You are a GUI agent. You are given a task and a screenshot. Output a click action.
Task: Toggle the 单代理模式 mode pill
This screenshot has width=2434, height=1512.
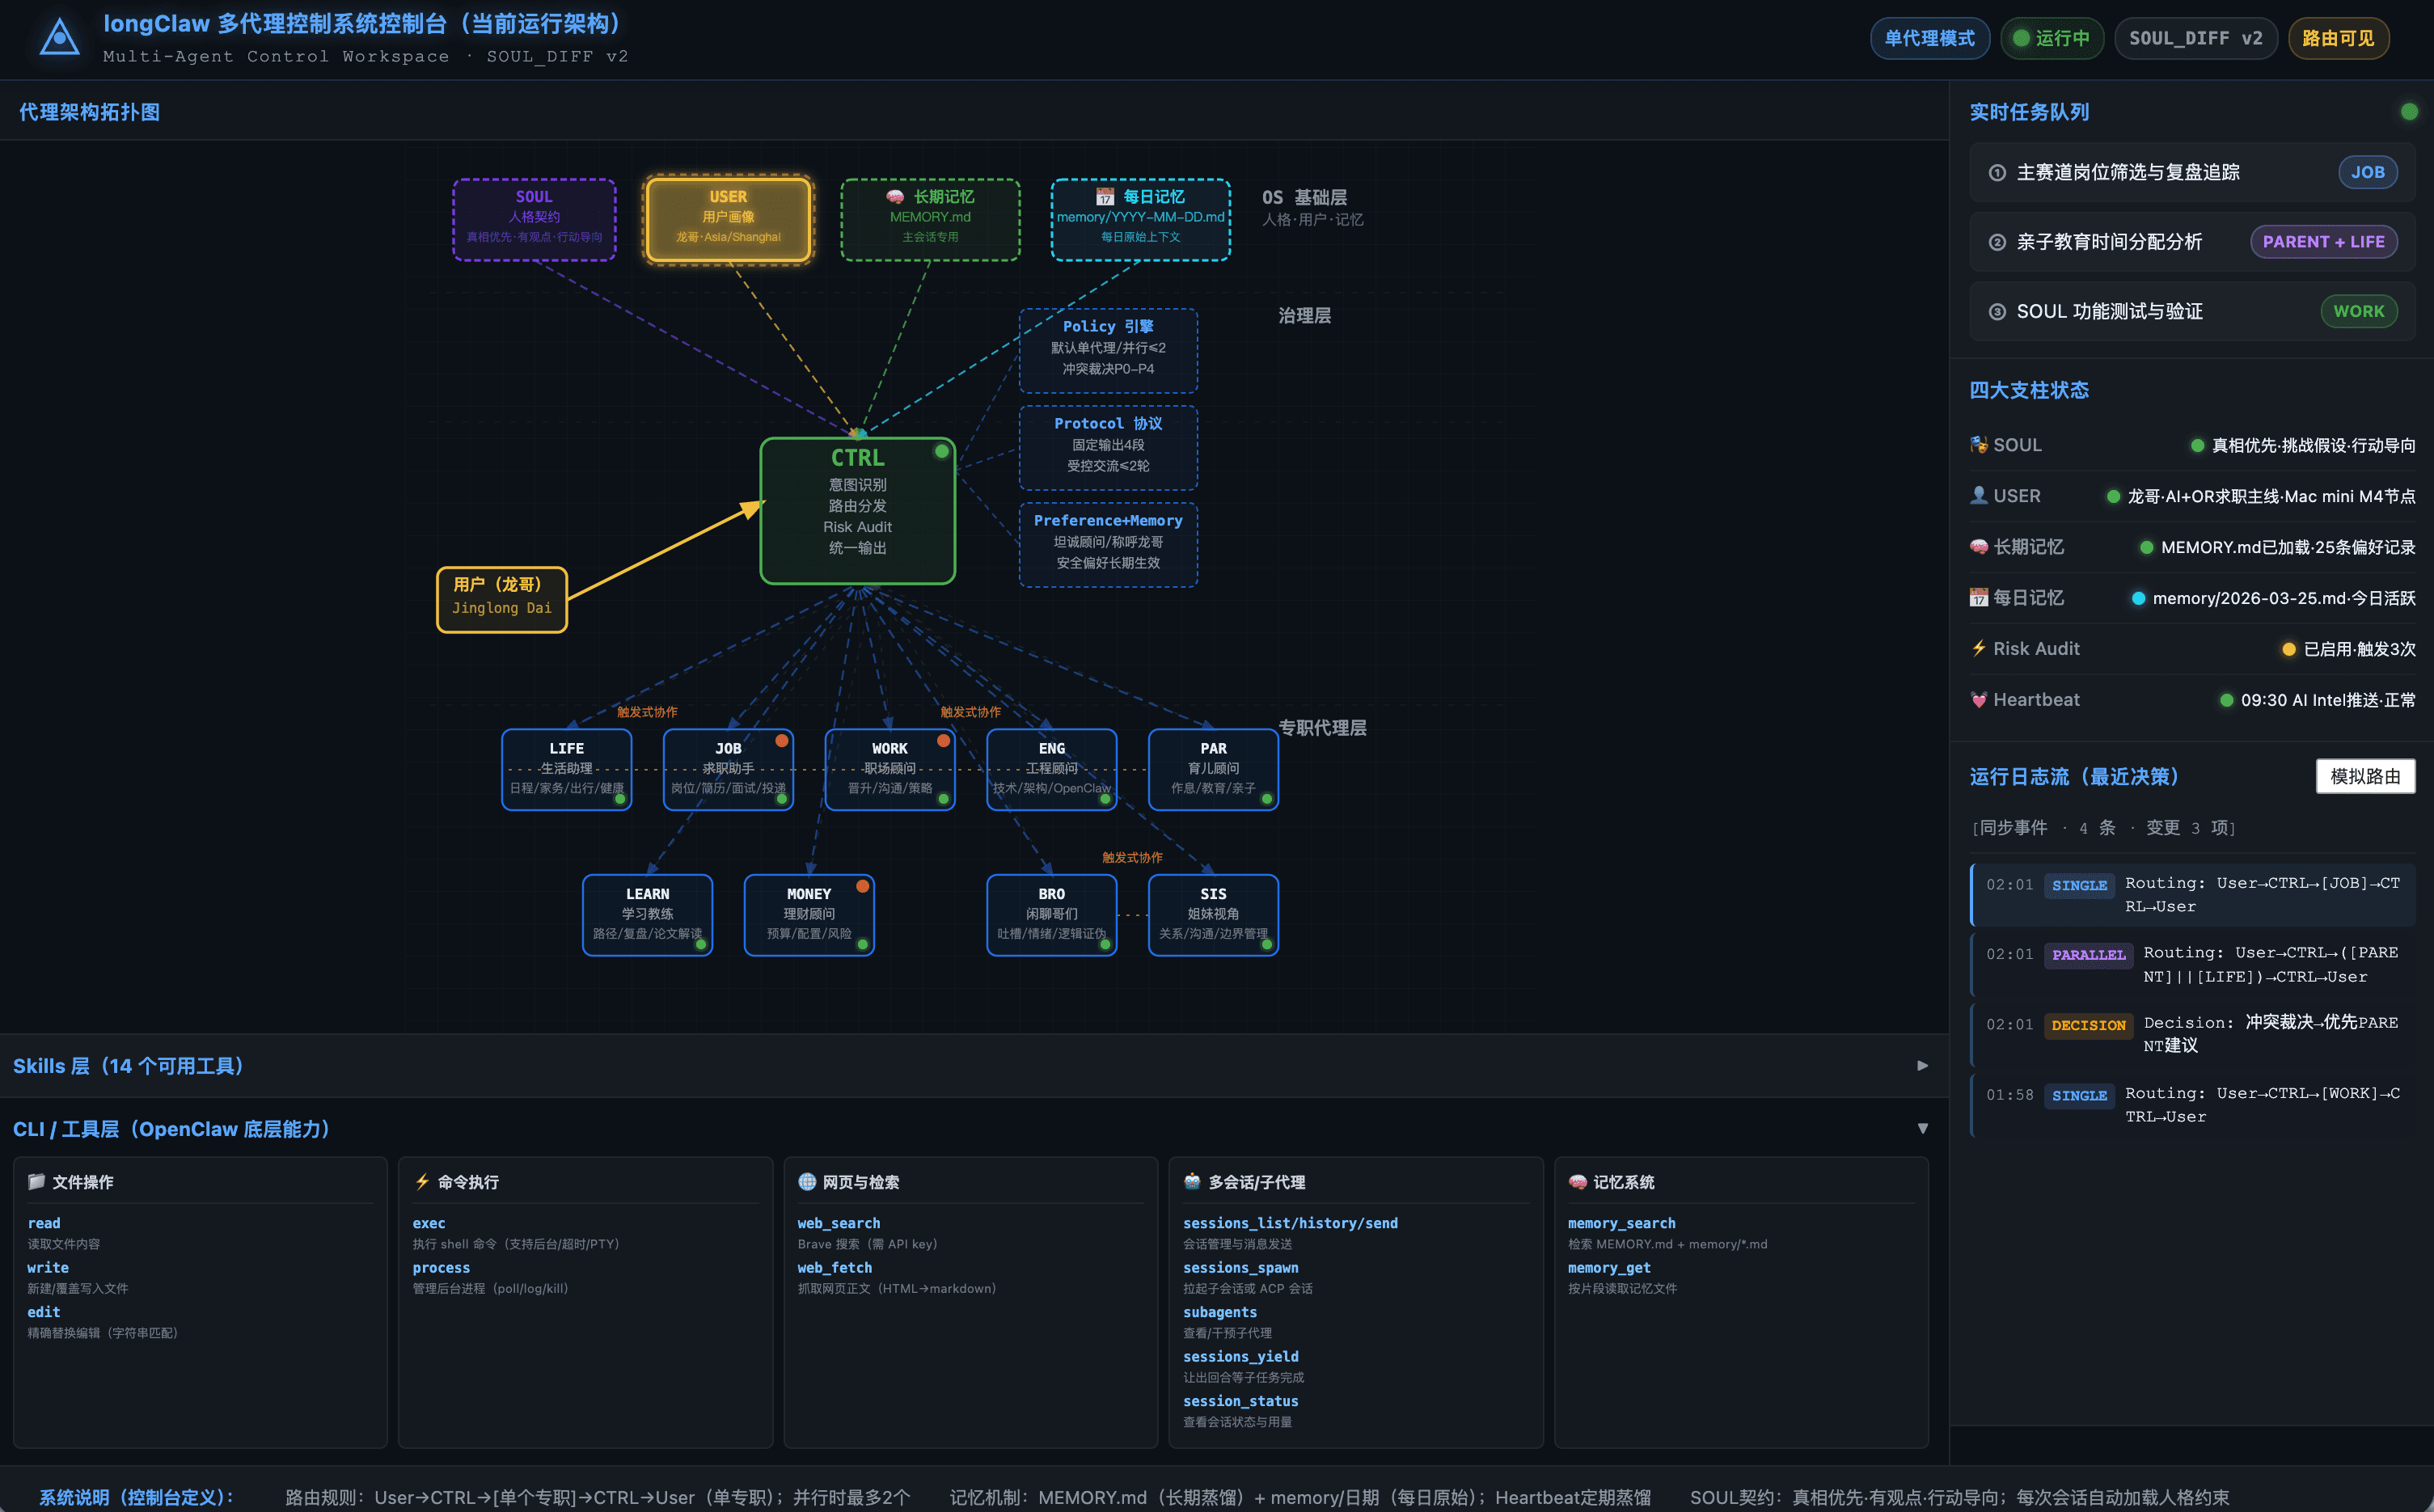[x=1929, y=38]
